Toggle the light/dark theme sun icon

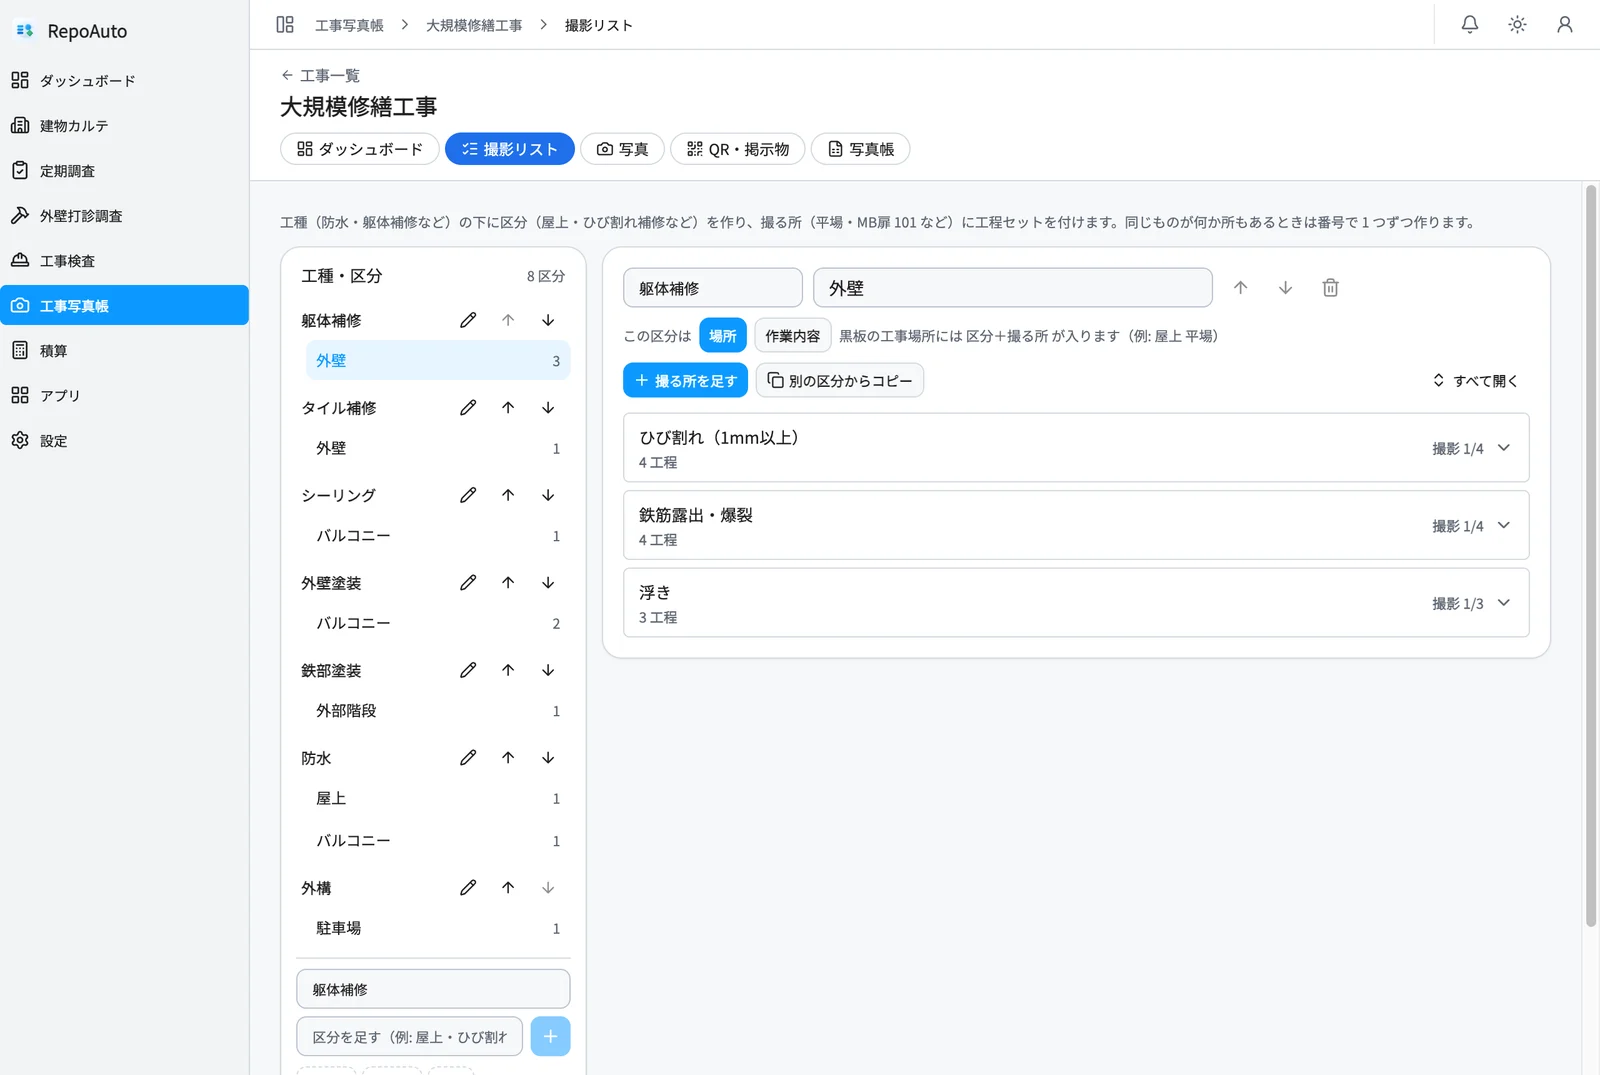1517,25
